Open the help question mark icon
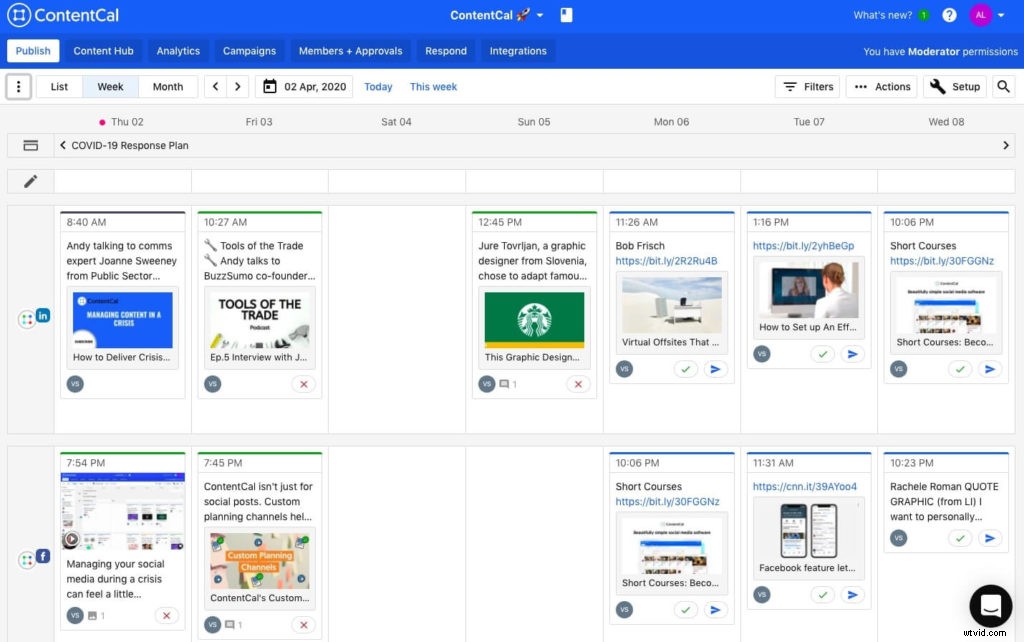 click(x=948, y=15)
